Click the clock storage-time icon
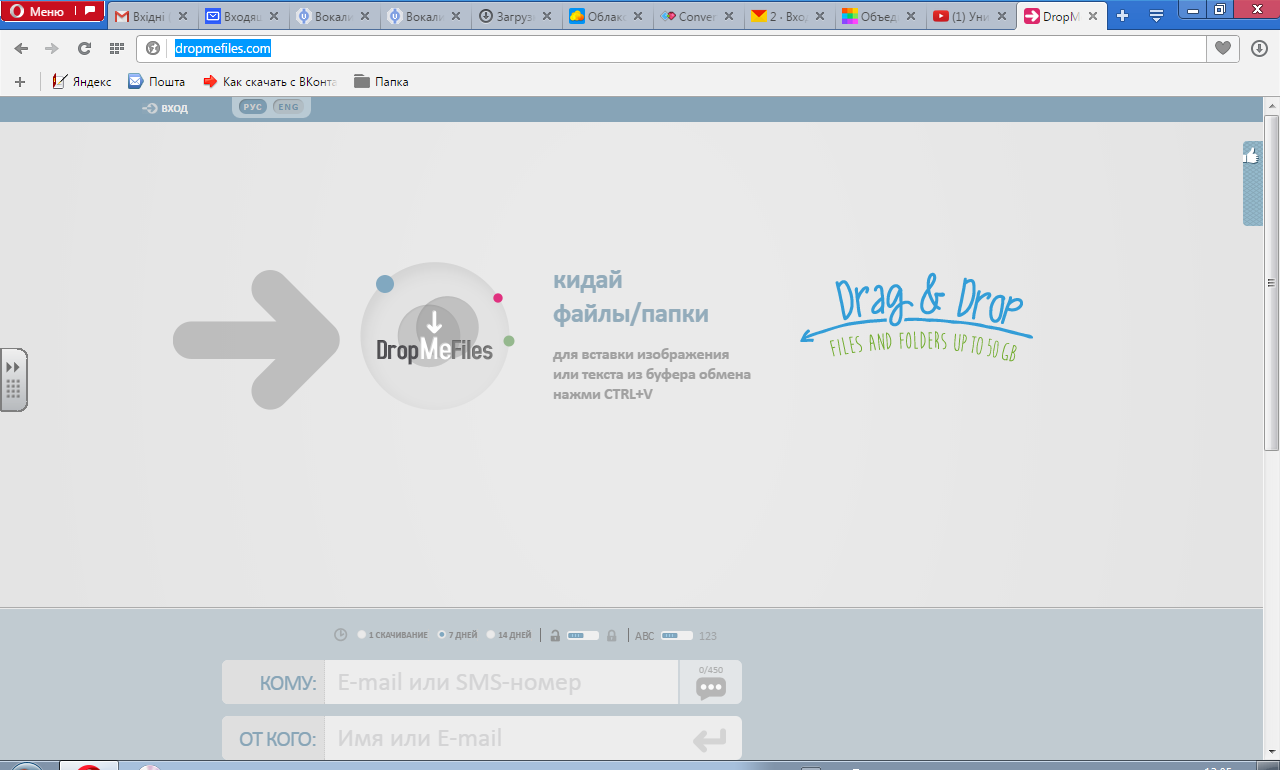The image size is (1284, 770). point(340,635)
